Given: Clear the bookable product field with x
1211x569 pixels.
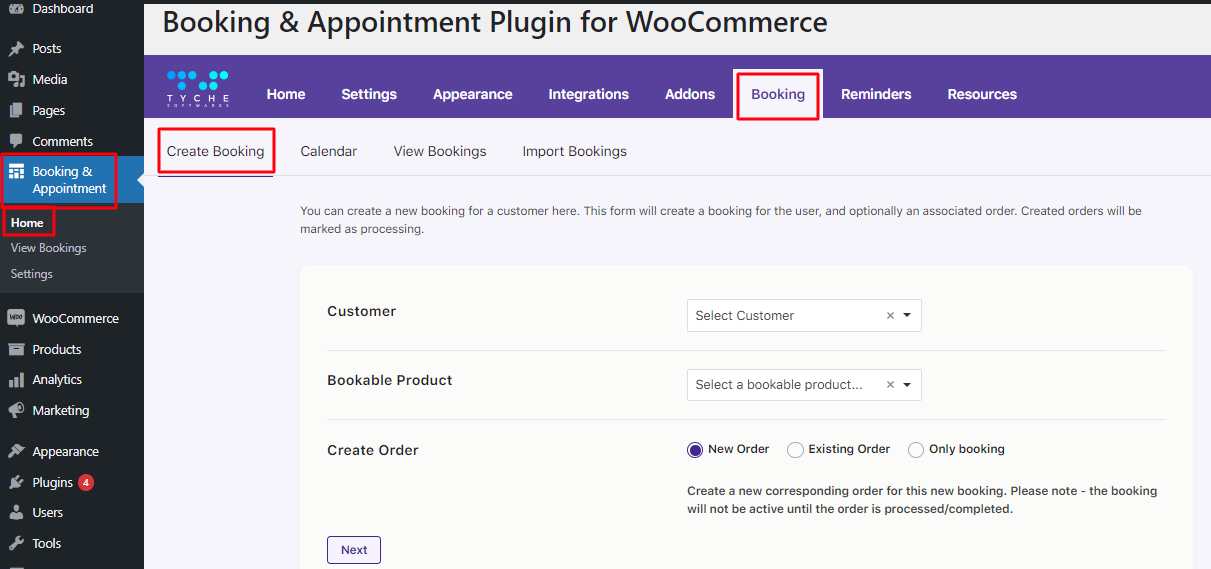Looking at the screenshot, I should point(890,385).
